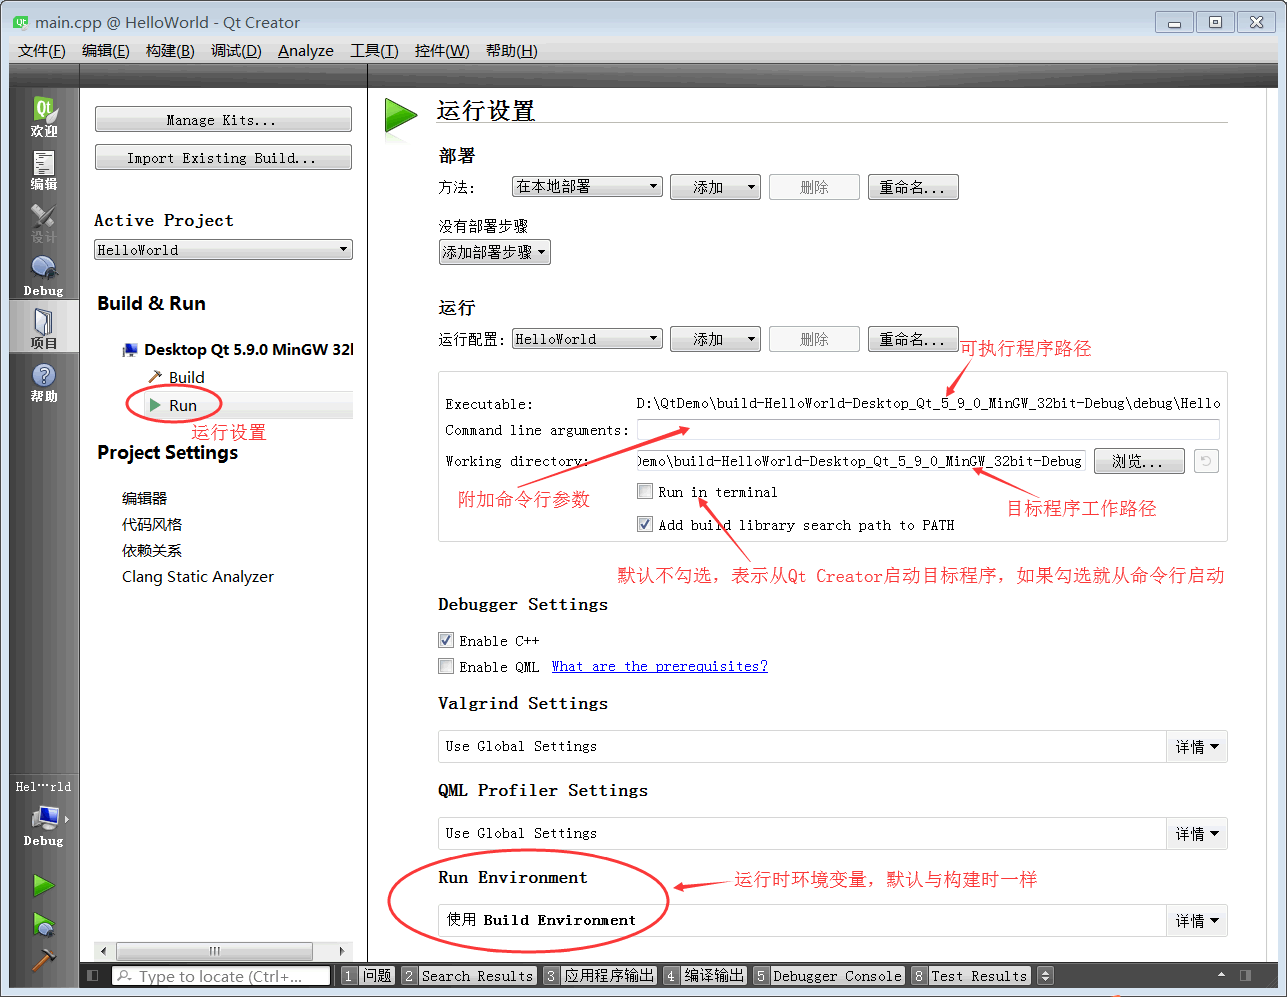The image size is (1287, 997).
Task: Click the Manage Kits... button
Action: click(223, 119)
